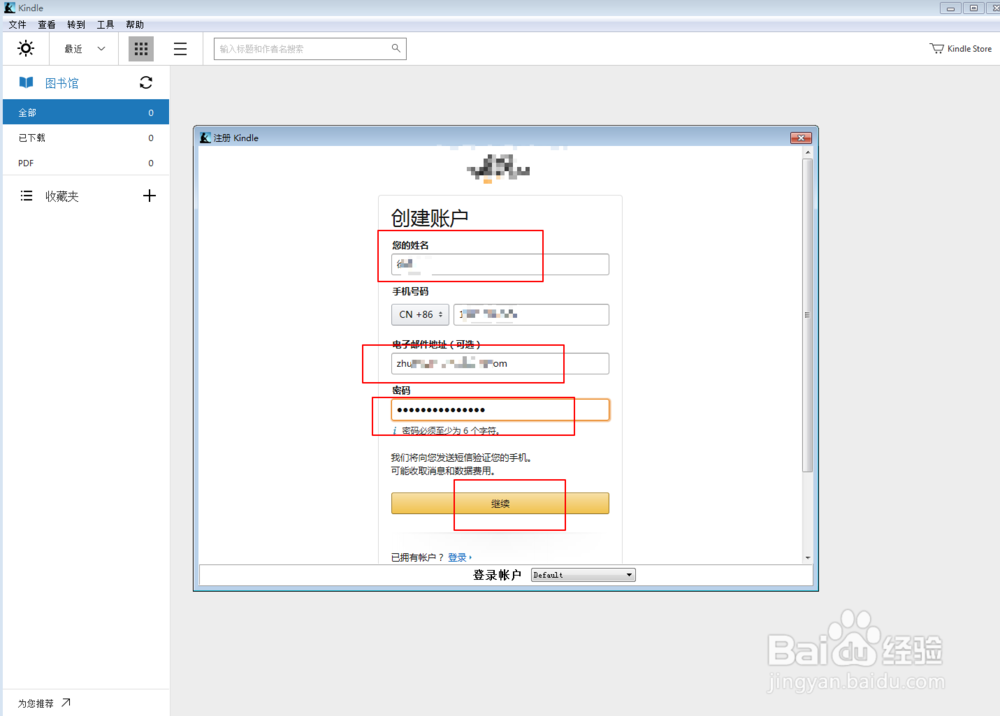The image size is (1000, 716).
Task: Minimize the Kindle main window
Action: [950, 8]
